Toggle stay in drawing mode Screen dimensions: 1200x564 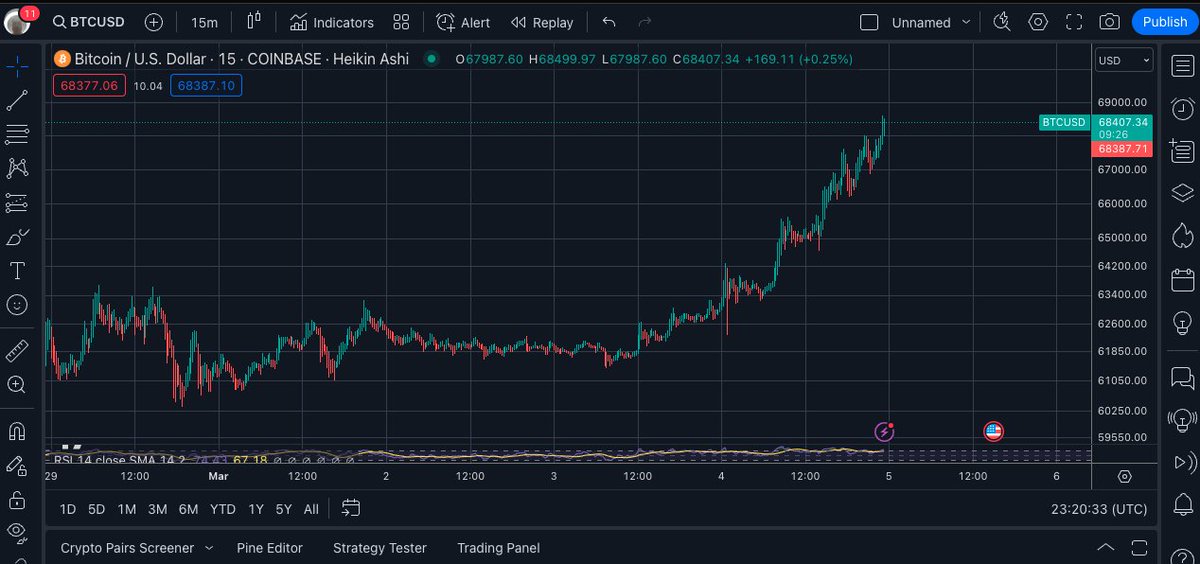17,465
